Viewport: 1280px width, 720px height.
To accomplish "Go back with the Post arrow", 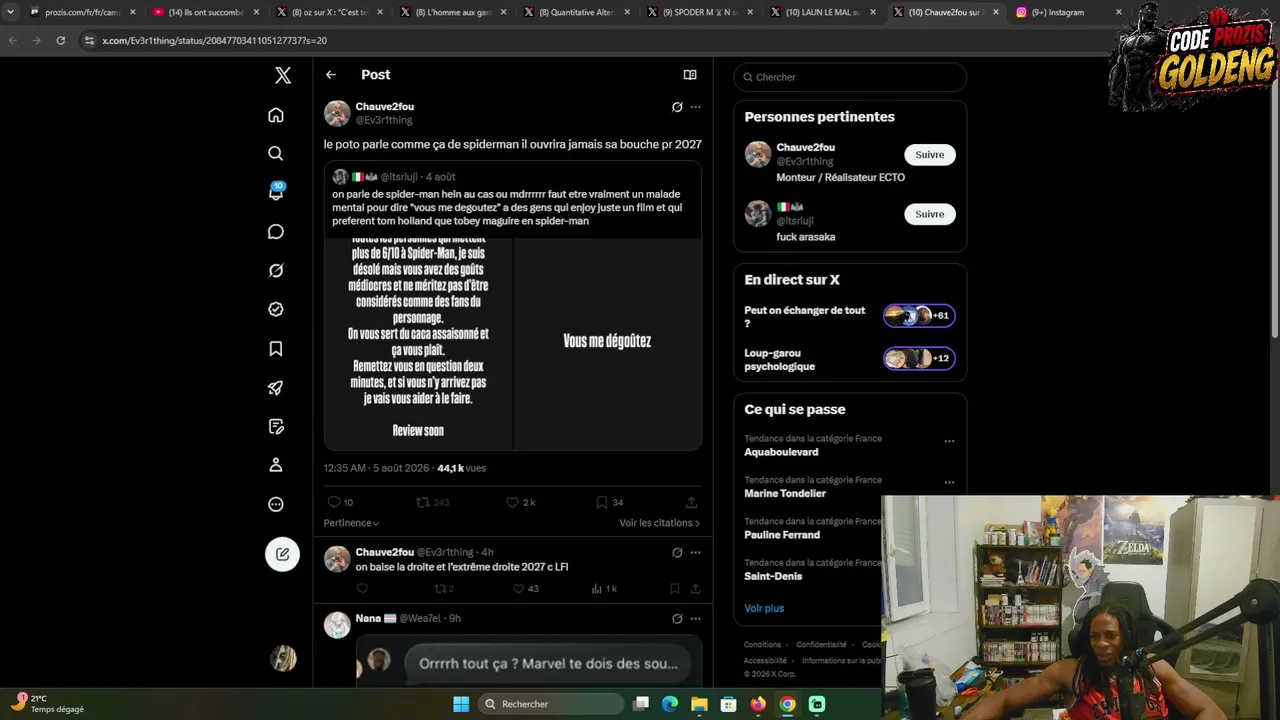I will 331,75.
